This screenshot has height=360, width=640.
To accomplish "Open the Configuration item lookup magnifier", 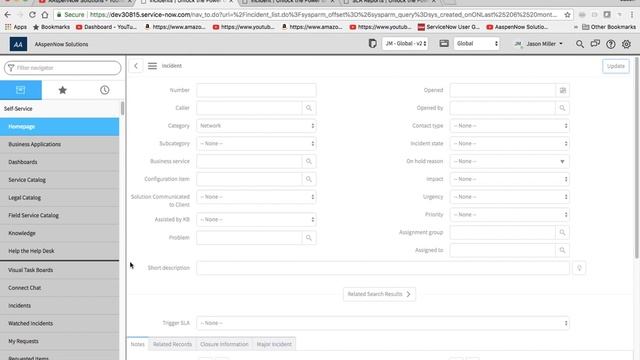I will pyautogui.click(x=309, y=179).
